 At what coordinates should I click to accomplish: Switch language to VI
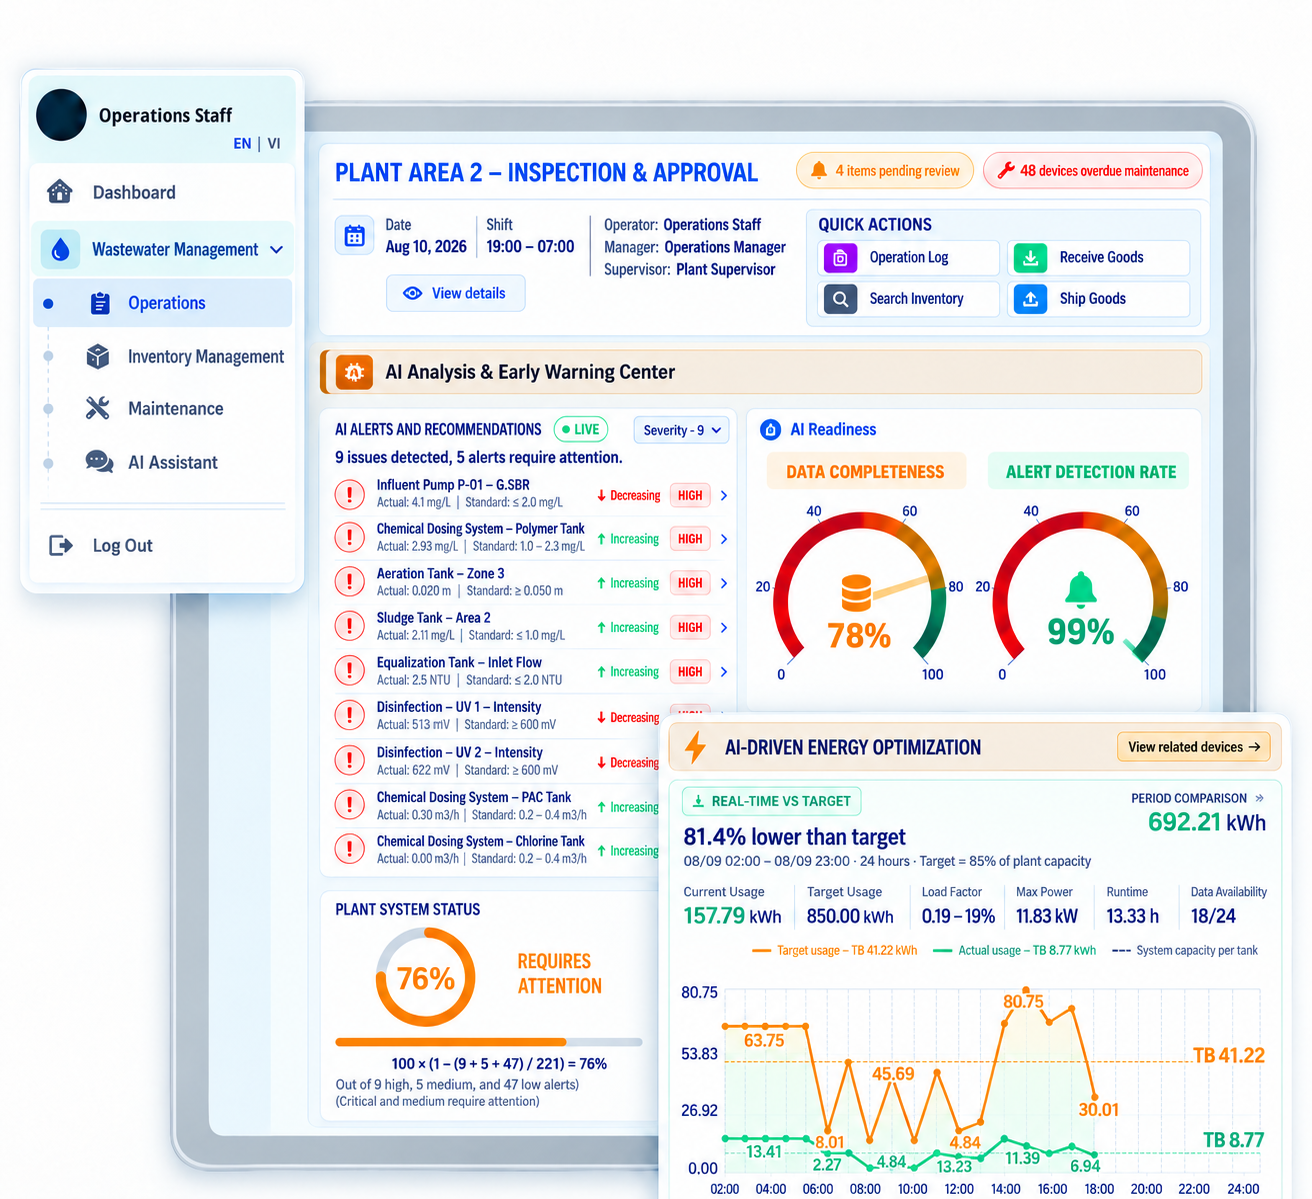coord(274,144)
